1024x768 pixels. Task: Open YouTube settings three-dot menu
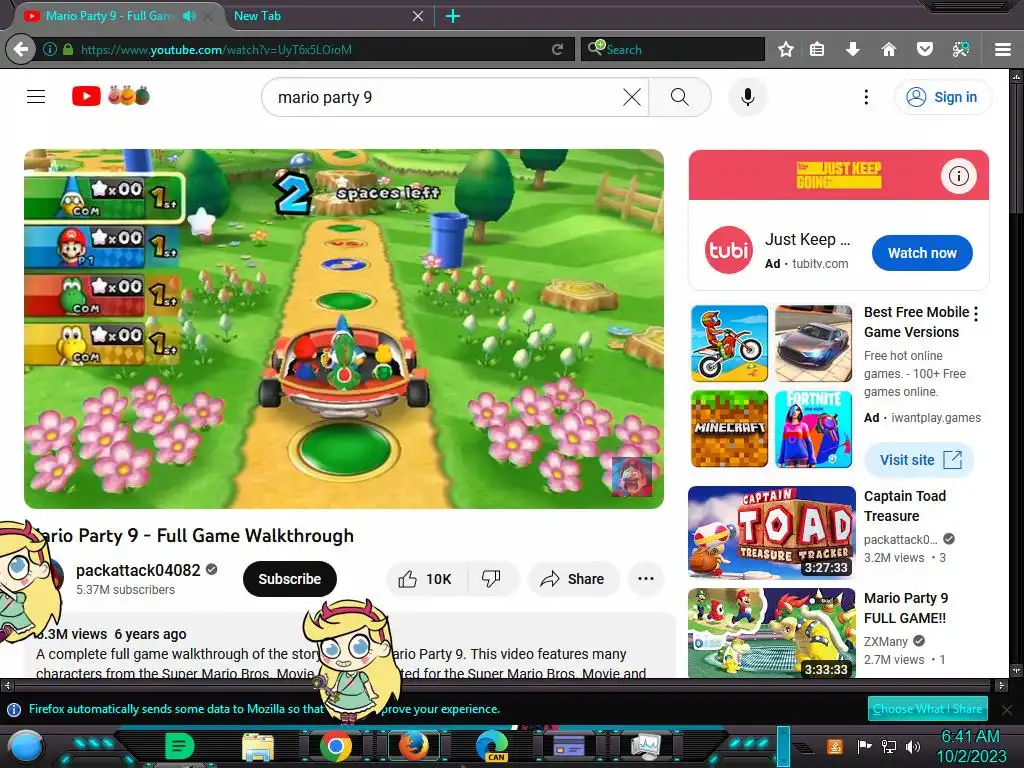[866, 97]
